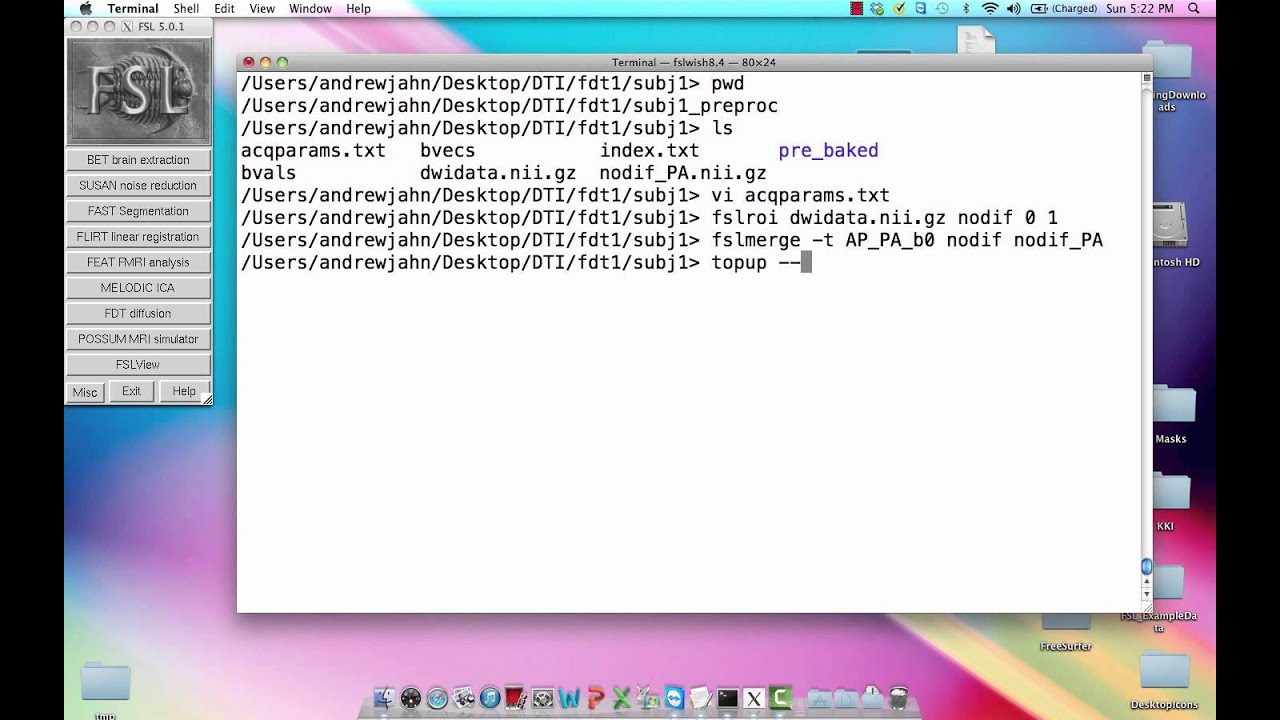The height and width of the screenshot is (720, 1280).
Task: Launch Microsoft Word from the Dock
Action: [569, 698]
